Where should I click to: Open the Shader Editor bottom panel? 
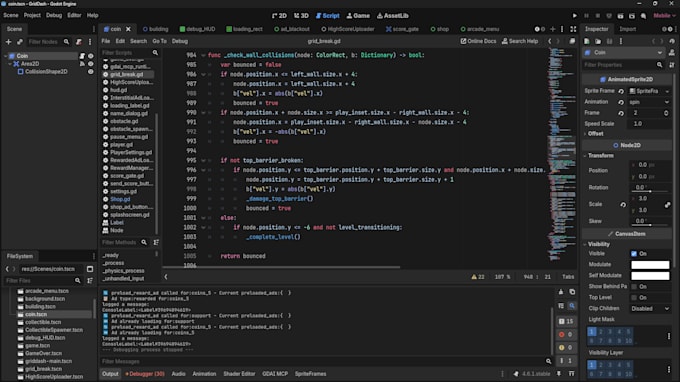[239, 374]
